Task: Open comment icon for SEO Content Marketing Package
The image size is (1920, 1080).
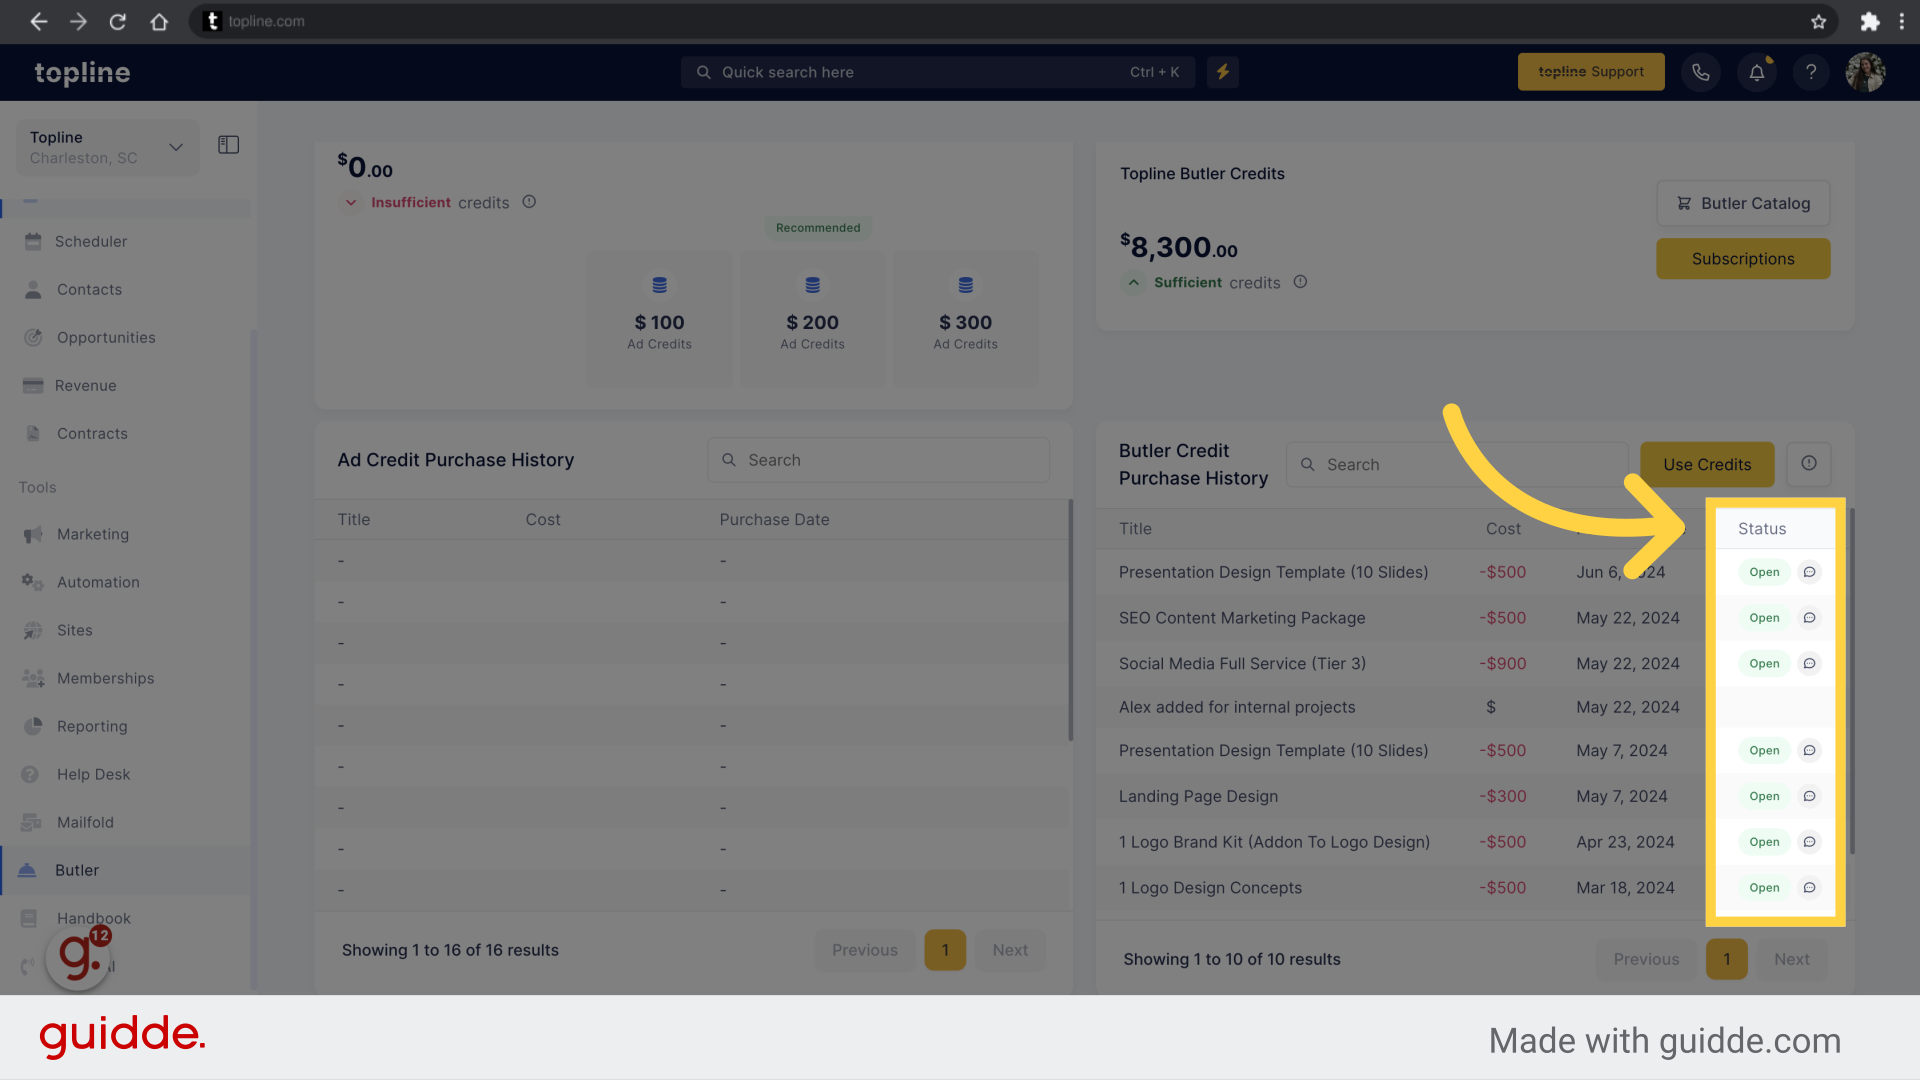Action: tap(1809, 618)
